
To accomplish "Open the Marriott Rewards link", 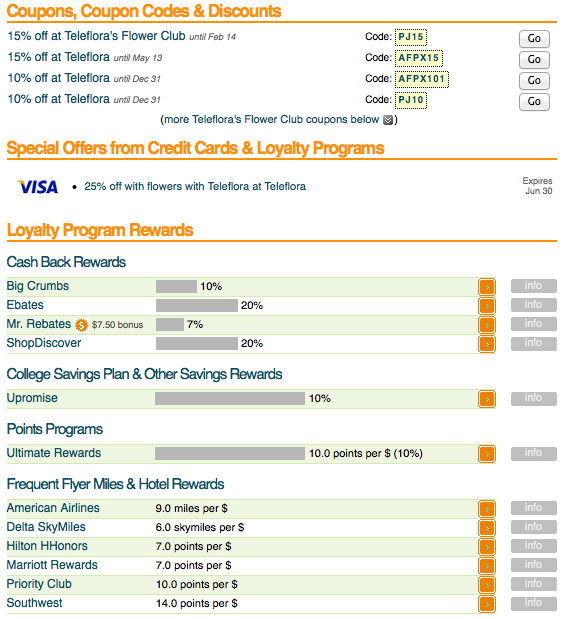I will click(x=52, y=565).
